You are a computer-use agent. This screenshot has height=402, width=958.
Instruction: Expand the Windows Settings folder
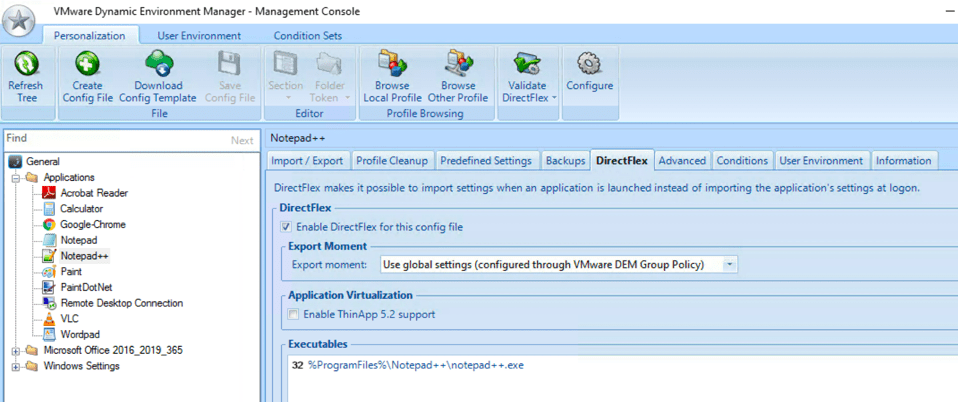[x=17, y=367]
